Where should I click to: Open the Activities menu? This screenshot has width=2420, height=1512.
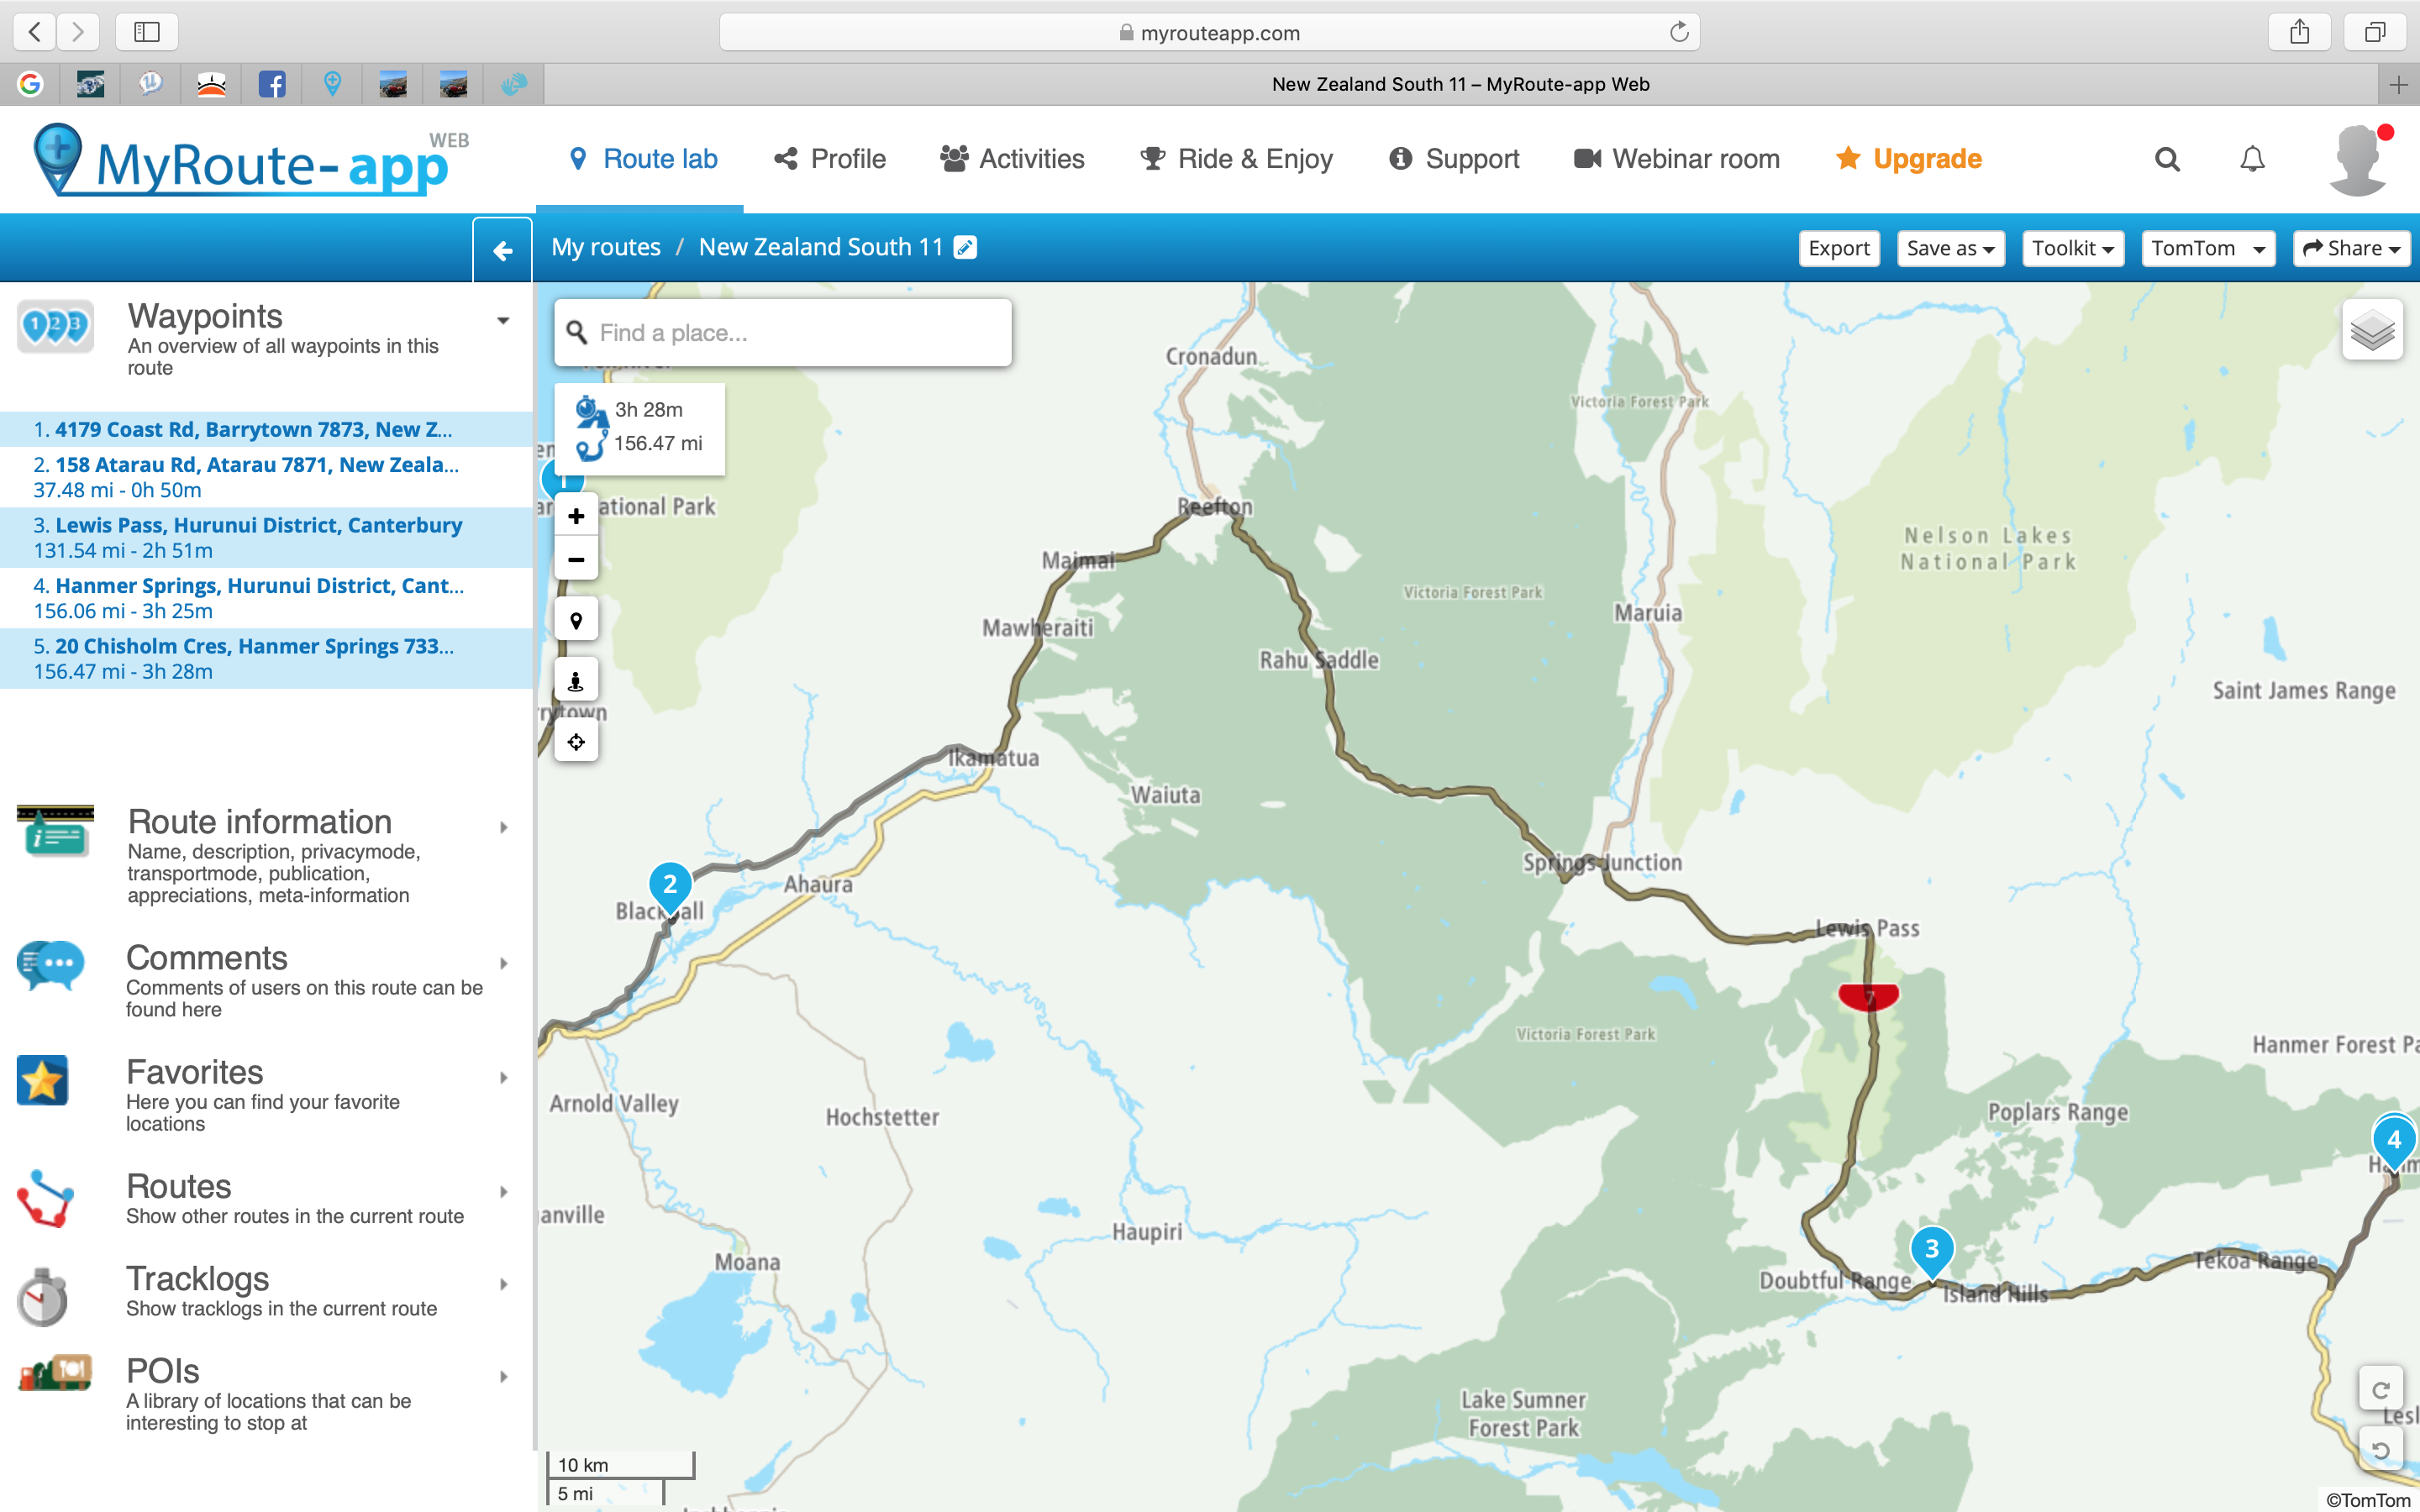(x=1012, y=159)
